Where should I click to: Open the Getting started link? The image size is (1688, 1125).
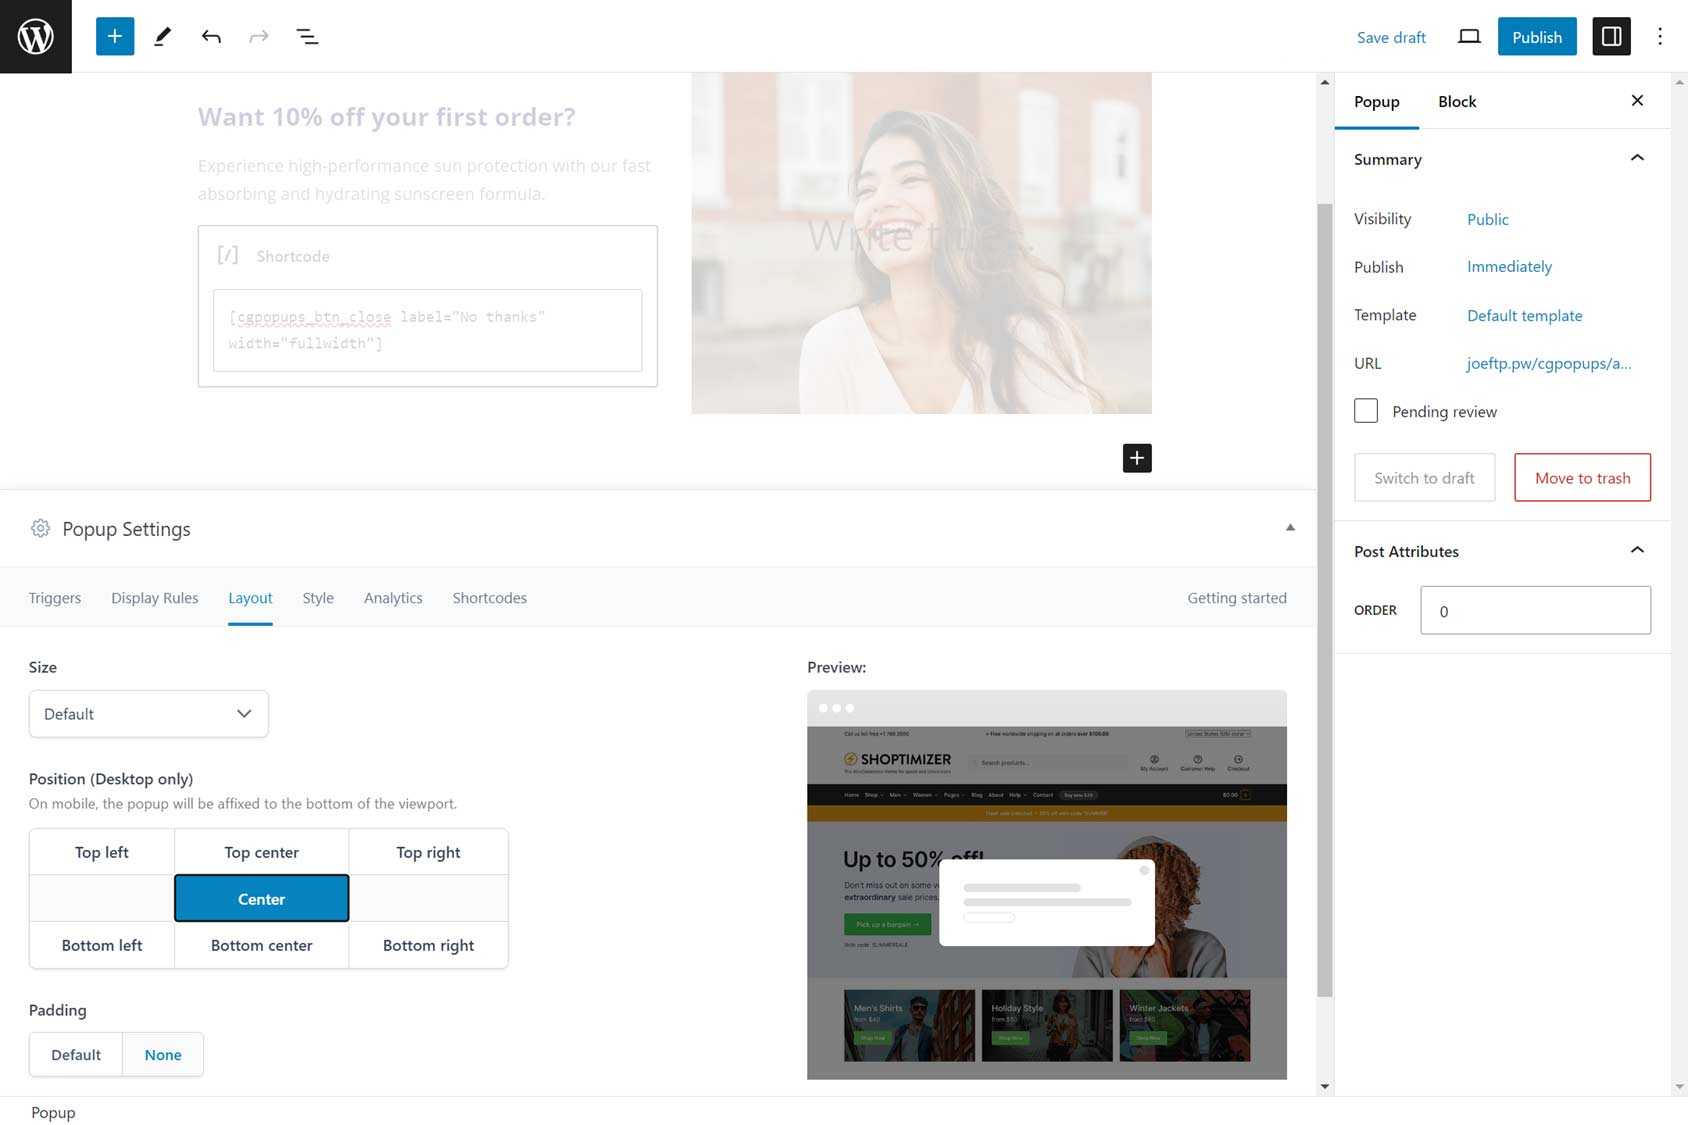[1237, 597]
